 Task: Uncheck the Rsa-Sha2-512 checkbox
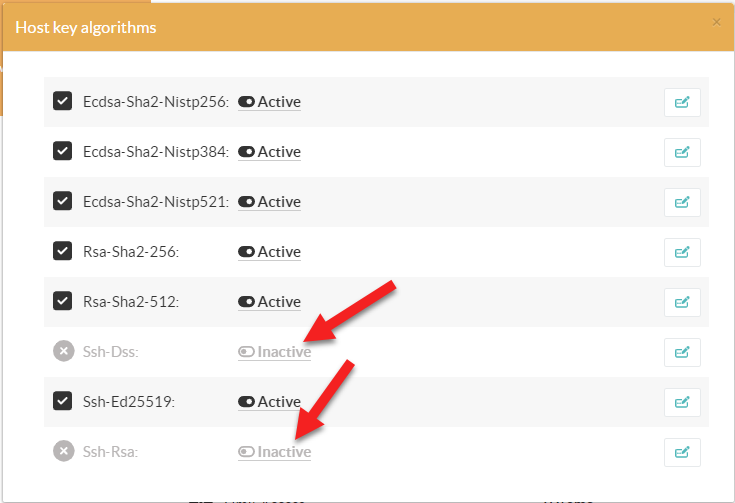pos(62,301)
